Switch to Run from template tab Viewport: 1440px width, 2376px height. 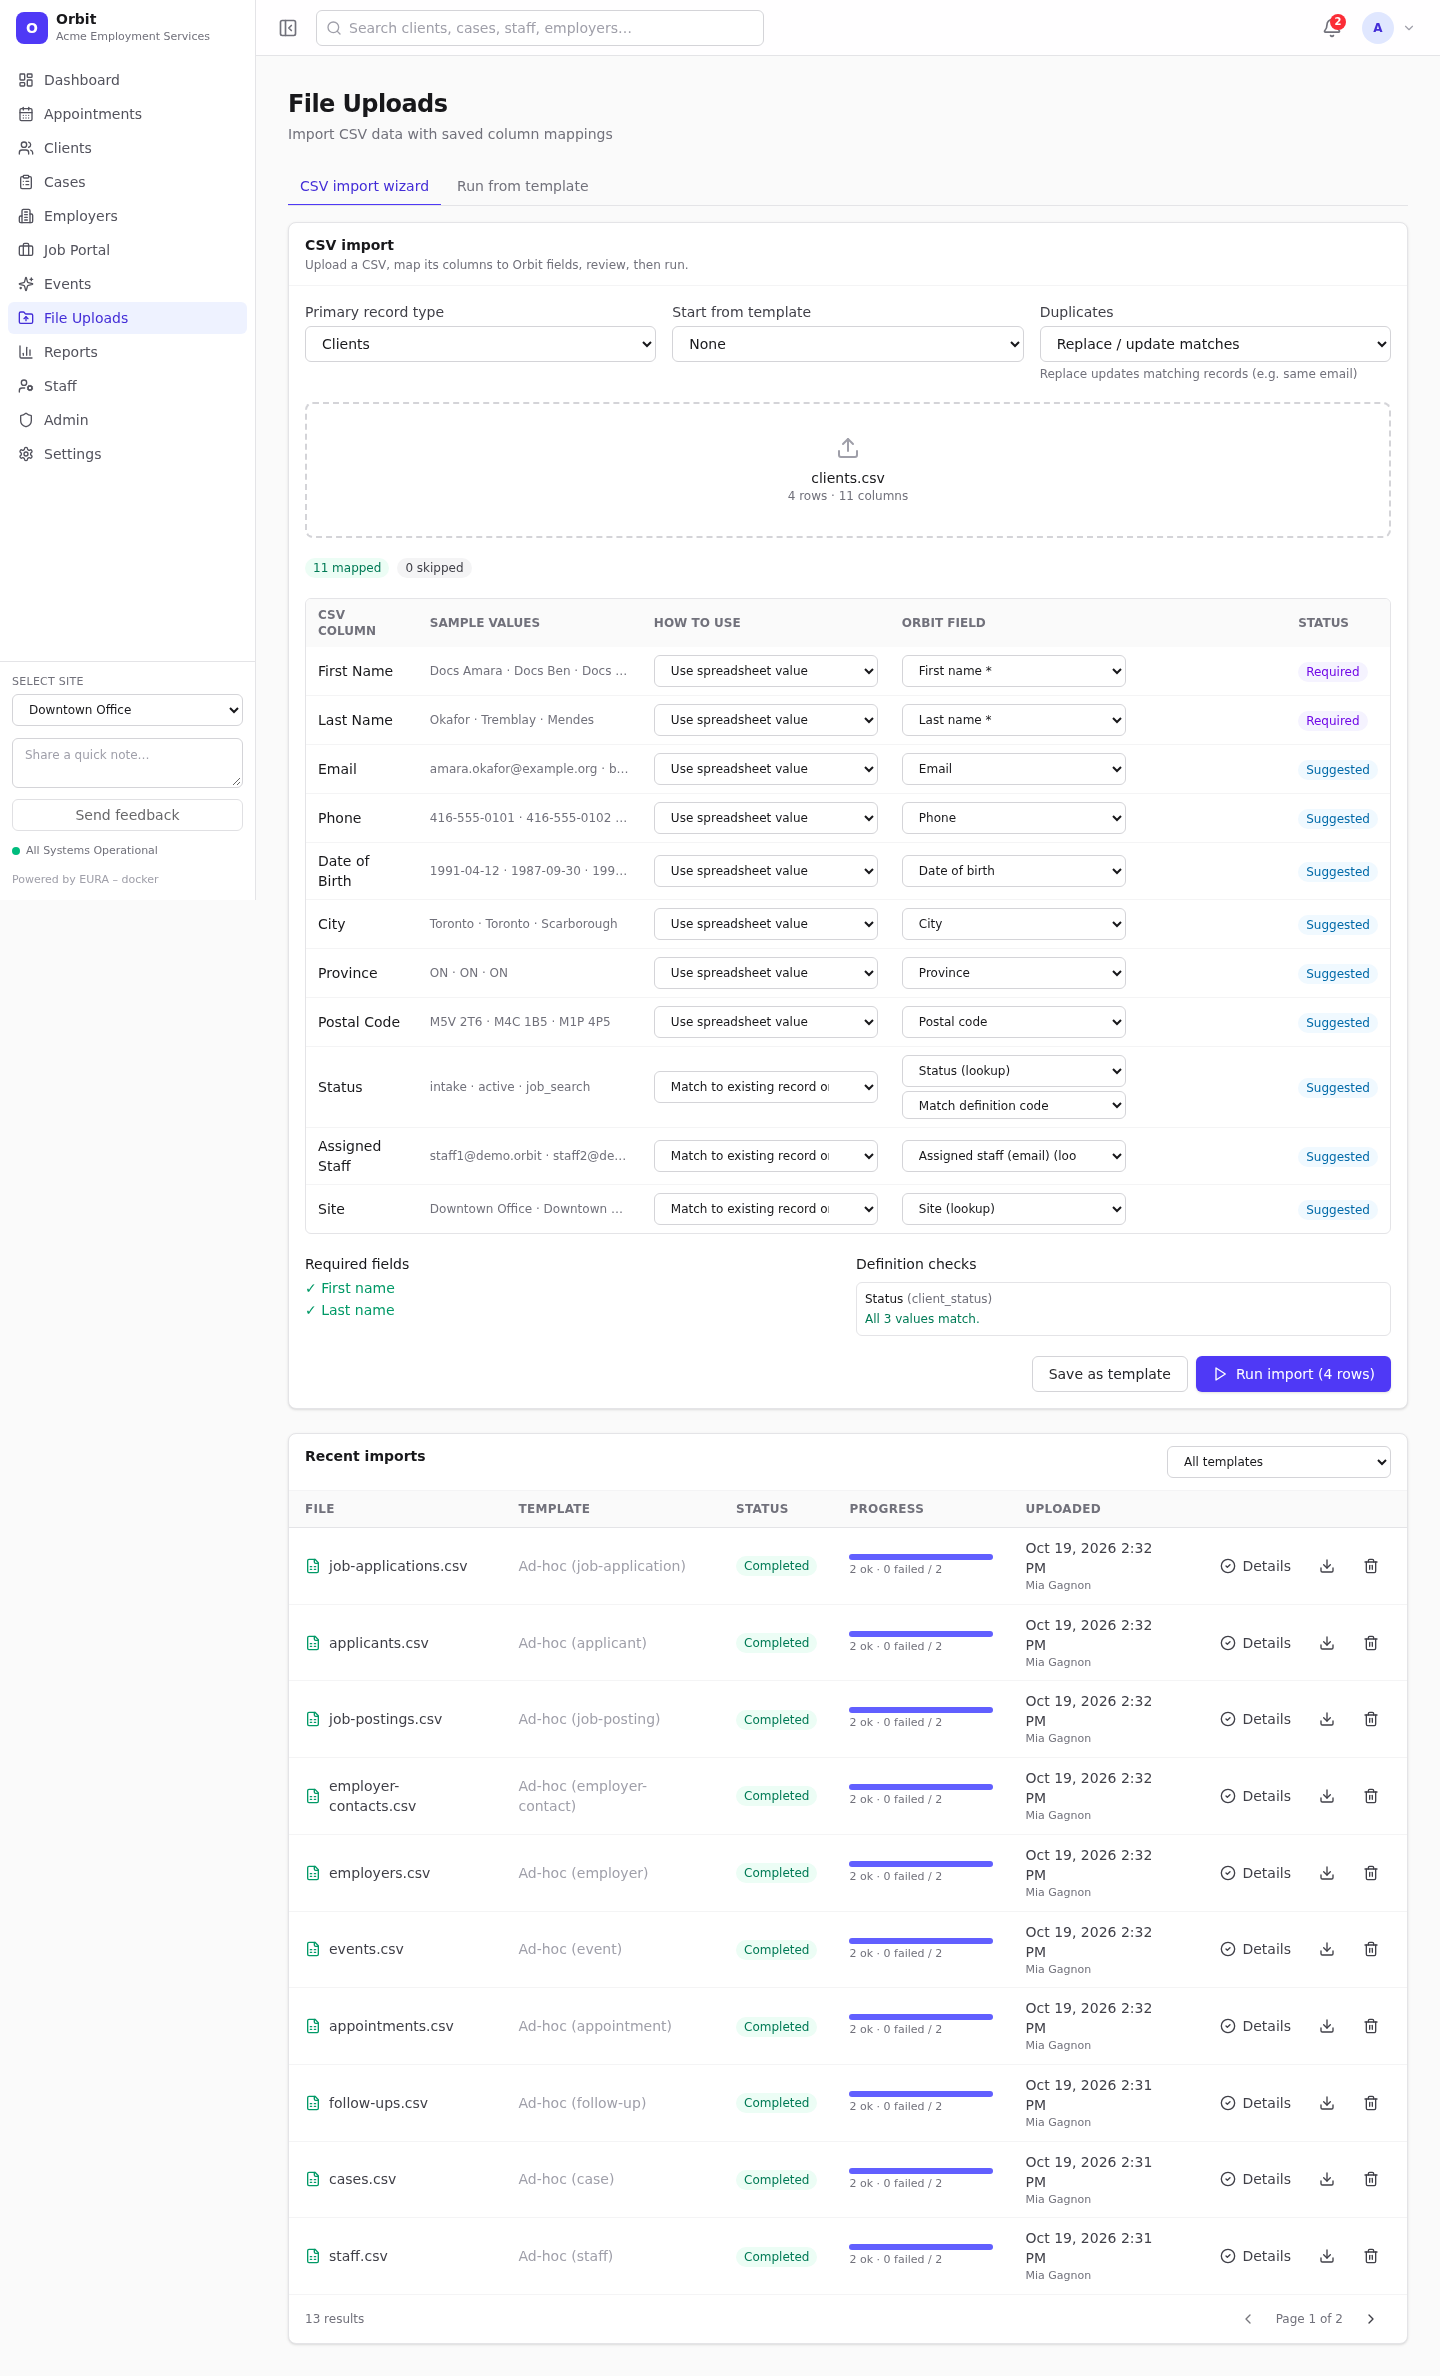pyautogui.click(x=522, y=186)
